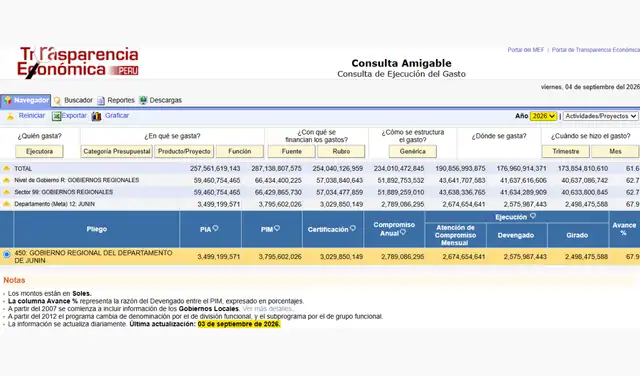
Task: Open the Portal de Transparencia Económica link
Action: coord(596,50)
